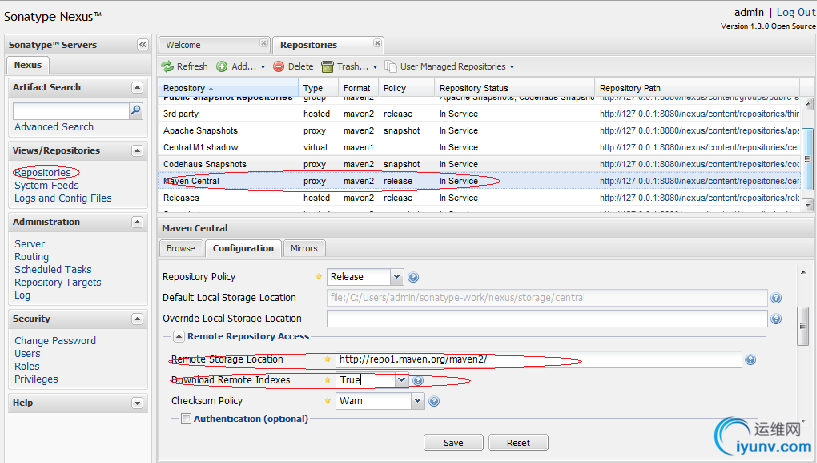Collapse the Security panel

pyautogui.click(x=137, y=319)
